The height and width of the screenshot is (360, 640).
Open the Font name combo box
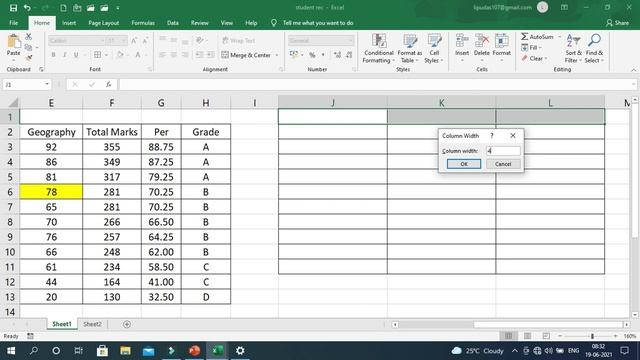[x=77, y=40]
